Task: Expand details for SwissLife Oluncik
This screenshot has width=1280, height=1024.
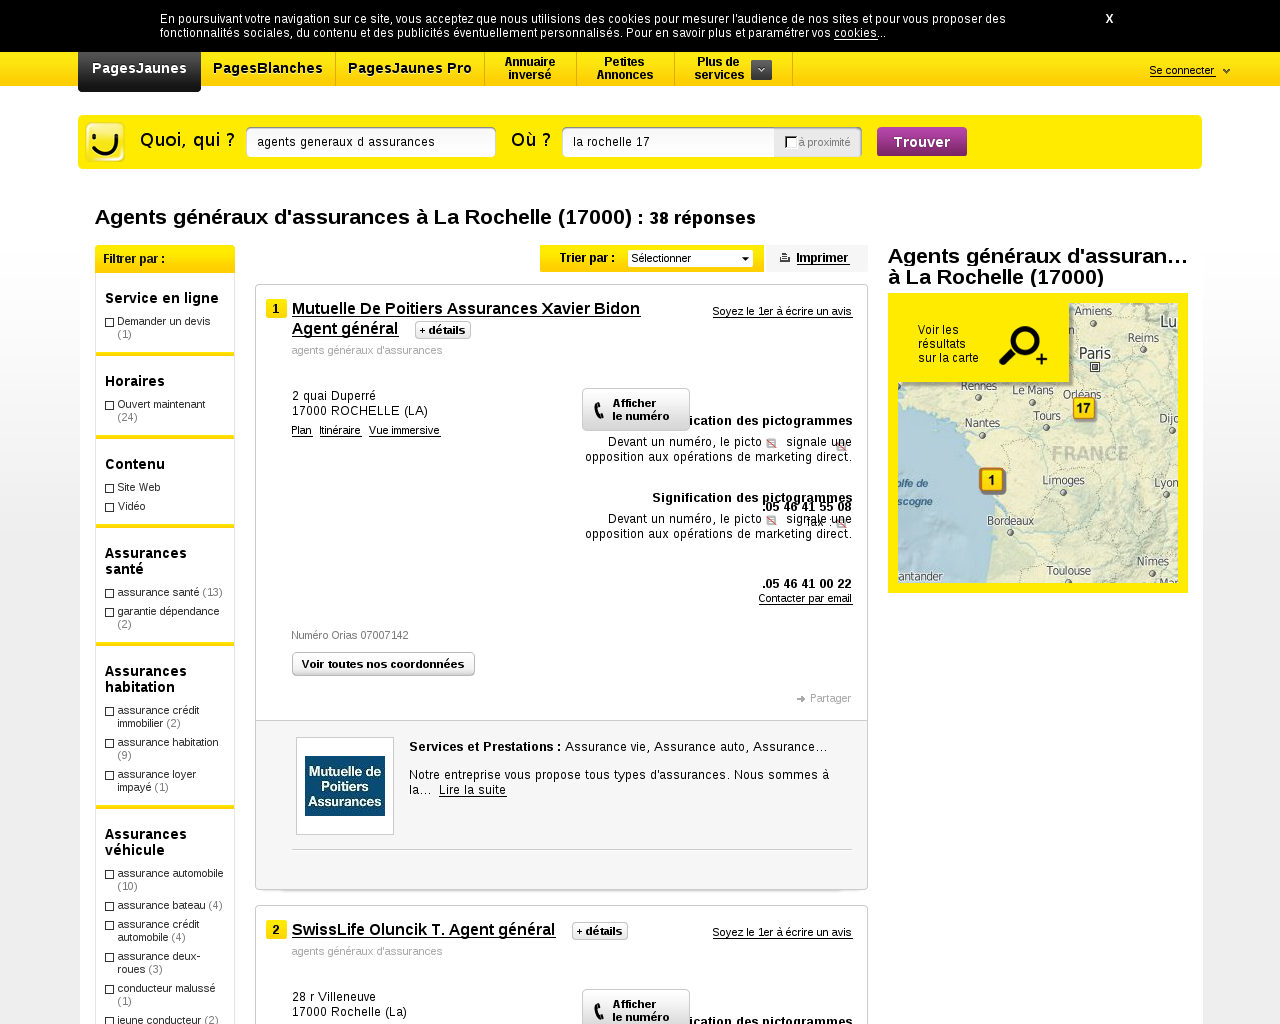Action: tap(600, 931)
